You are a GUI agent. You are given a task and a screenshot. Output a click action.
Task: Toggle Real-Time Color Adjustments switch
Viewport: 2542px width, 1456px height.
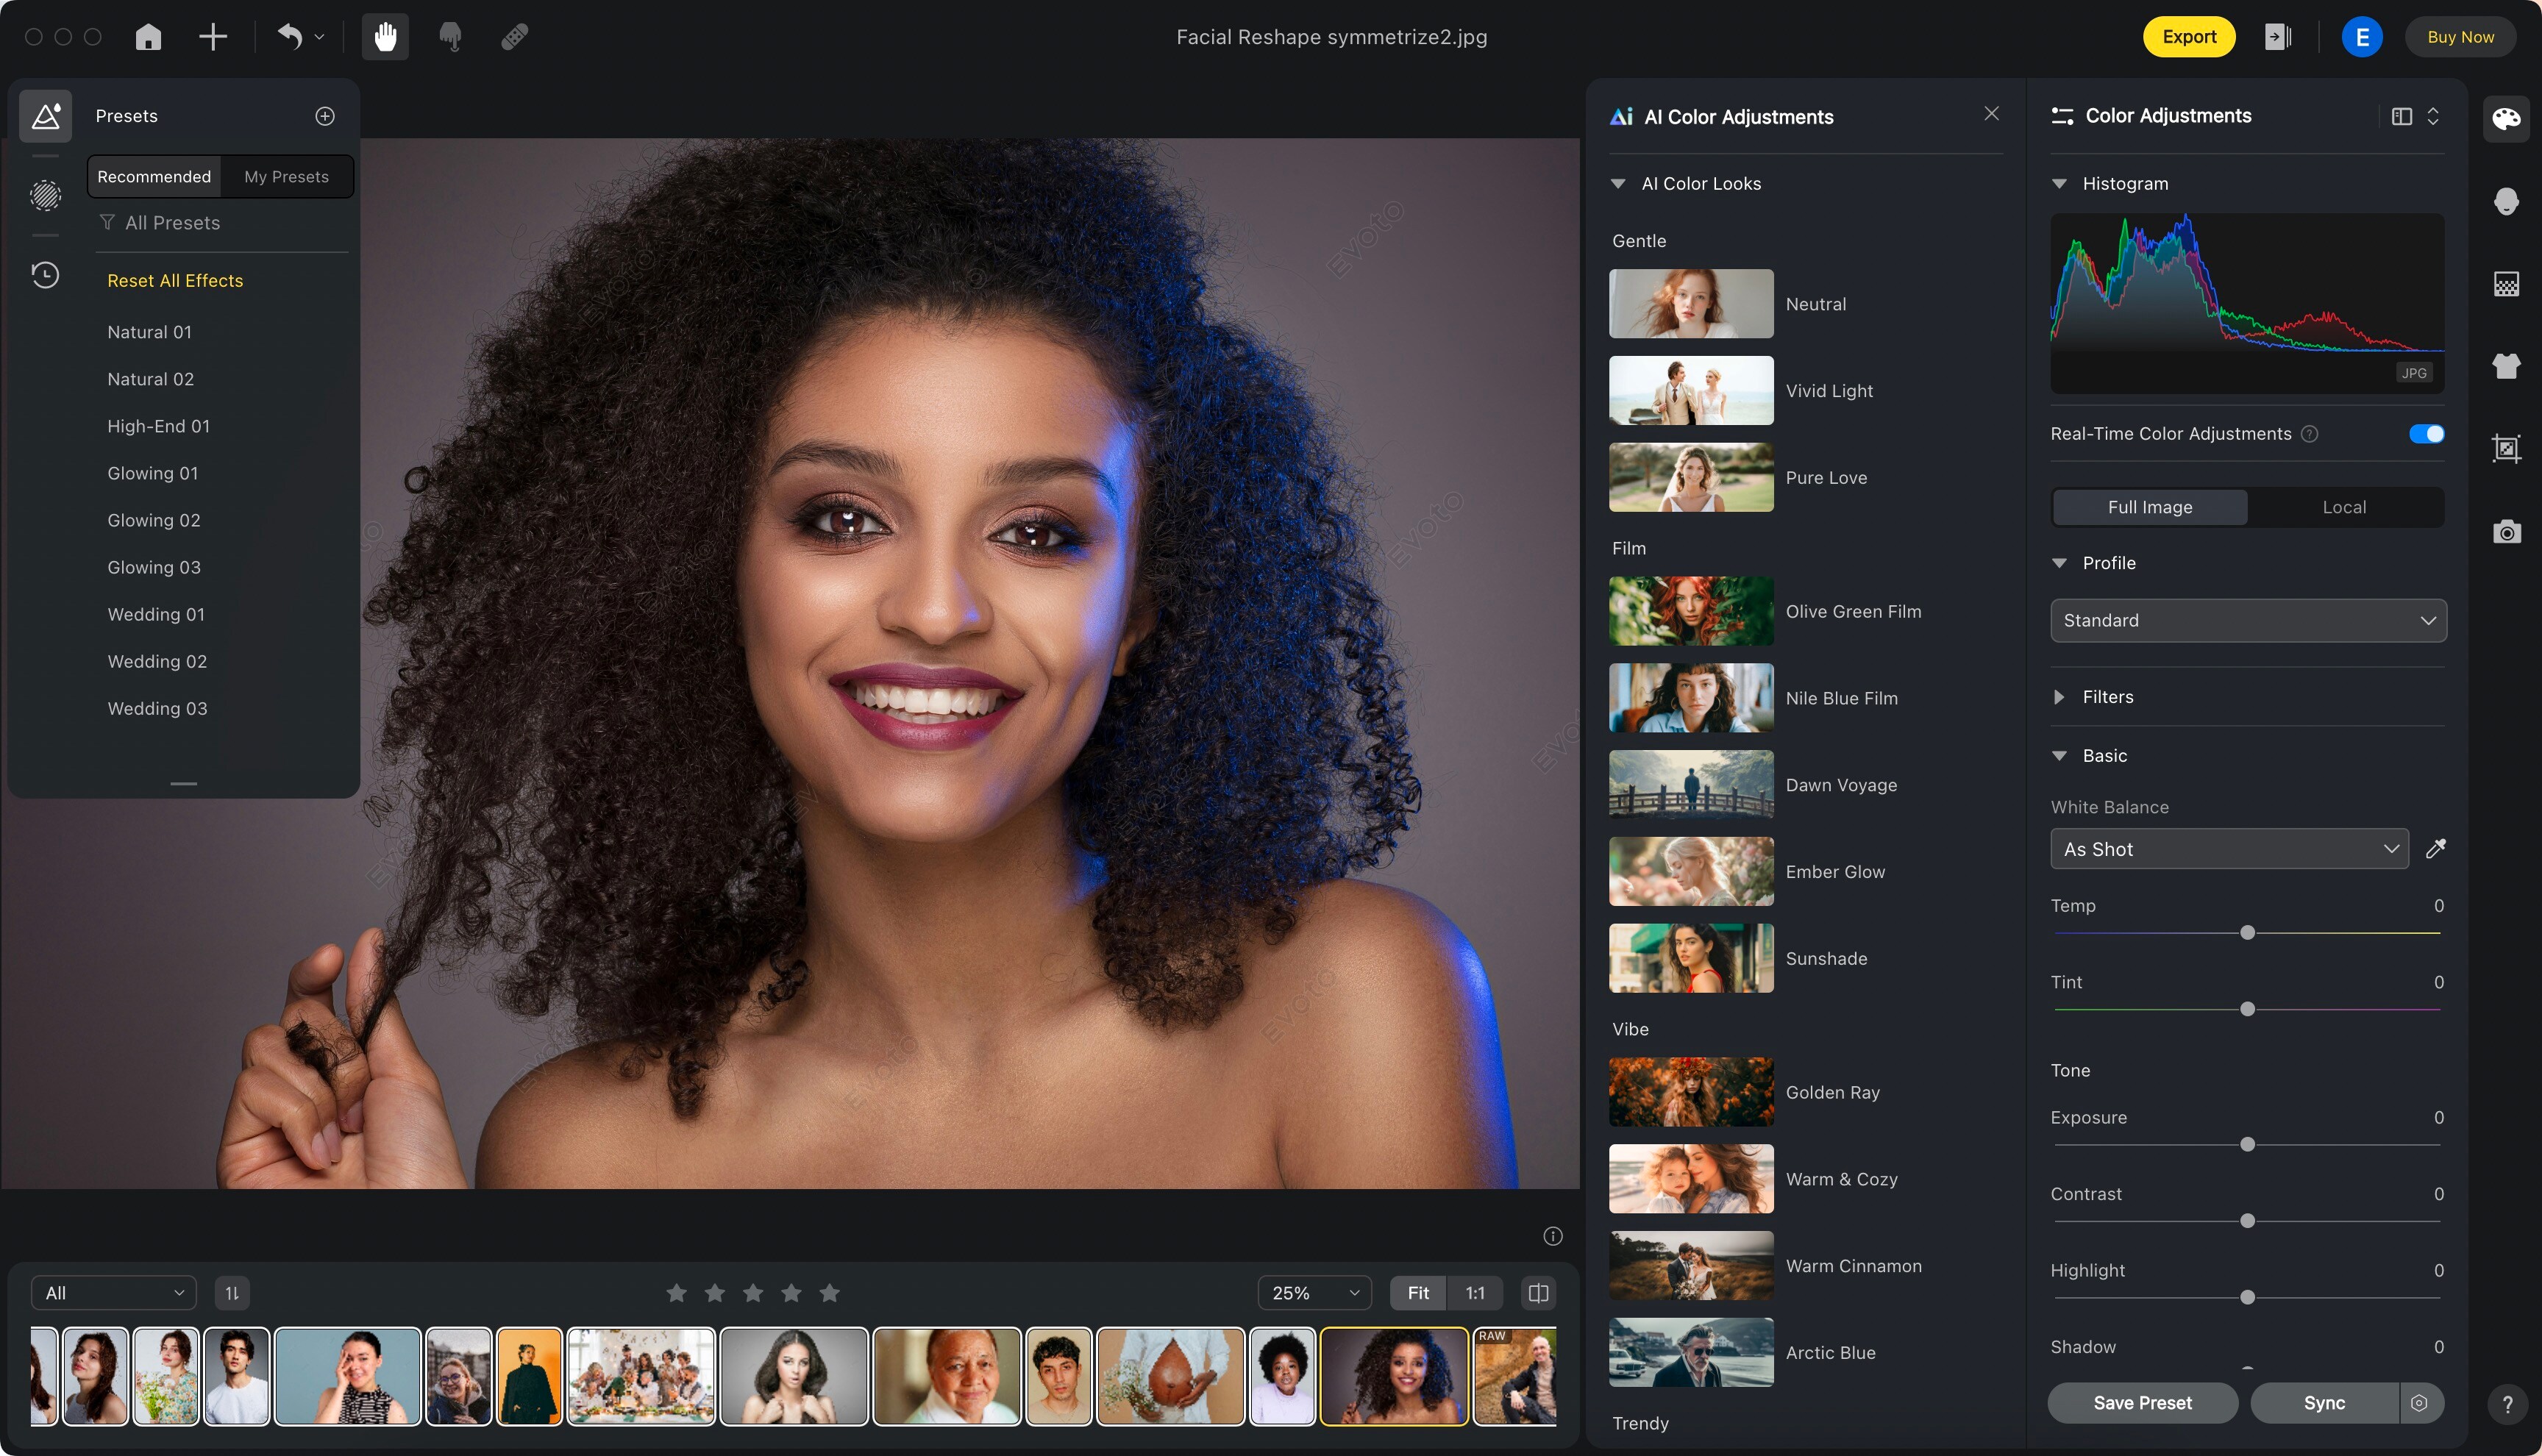tap(2426, 434)
